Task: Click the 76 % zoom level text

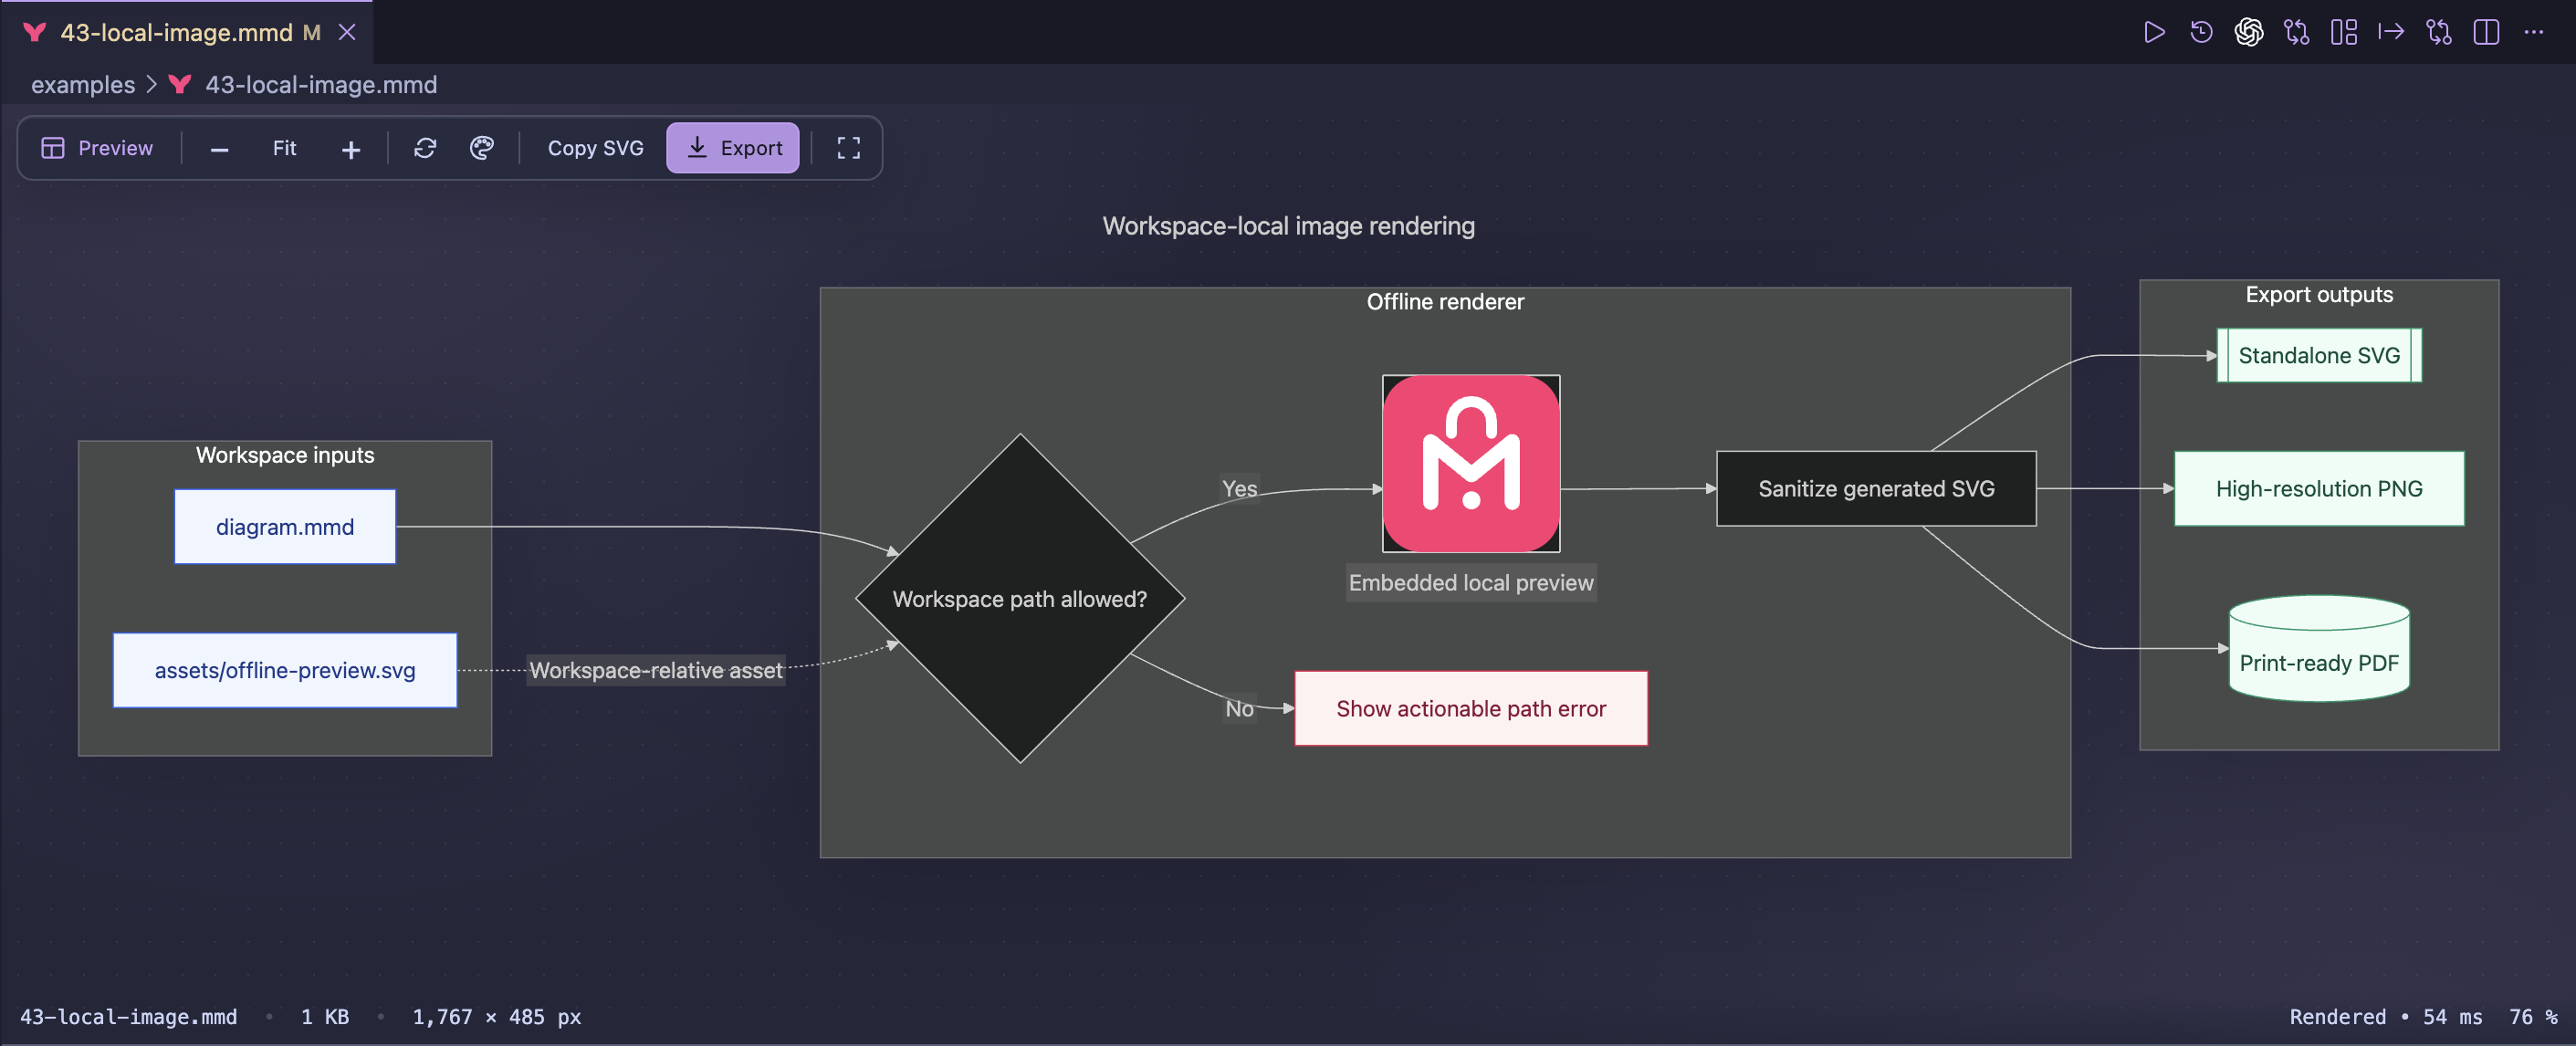Action: pos(2533,1017)
